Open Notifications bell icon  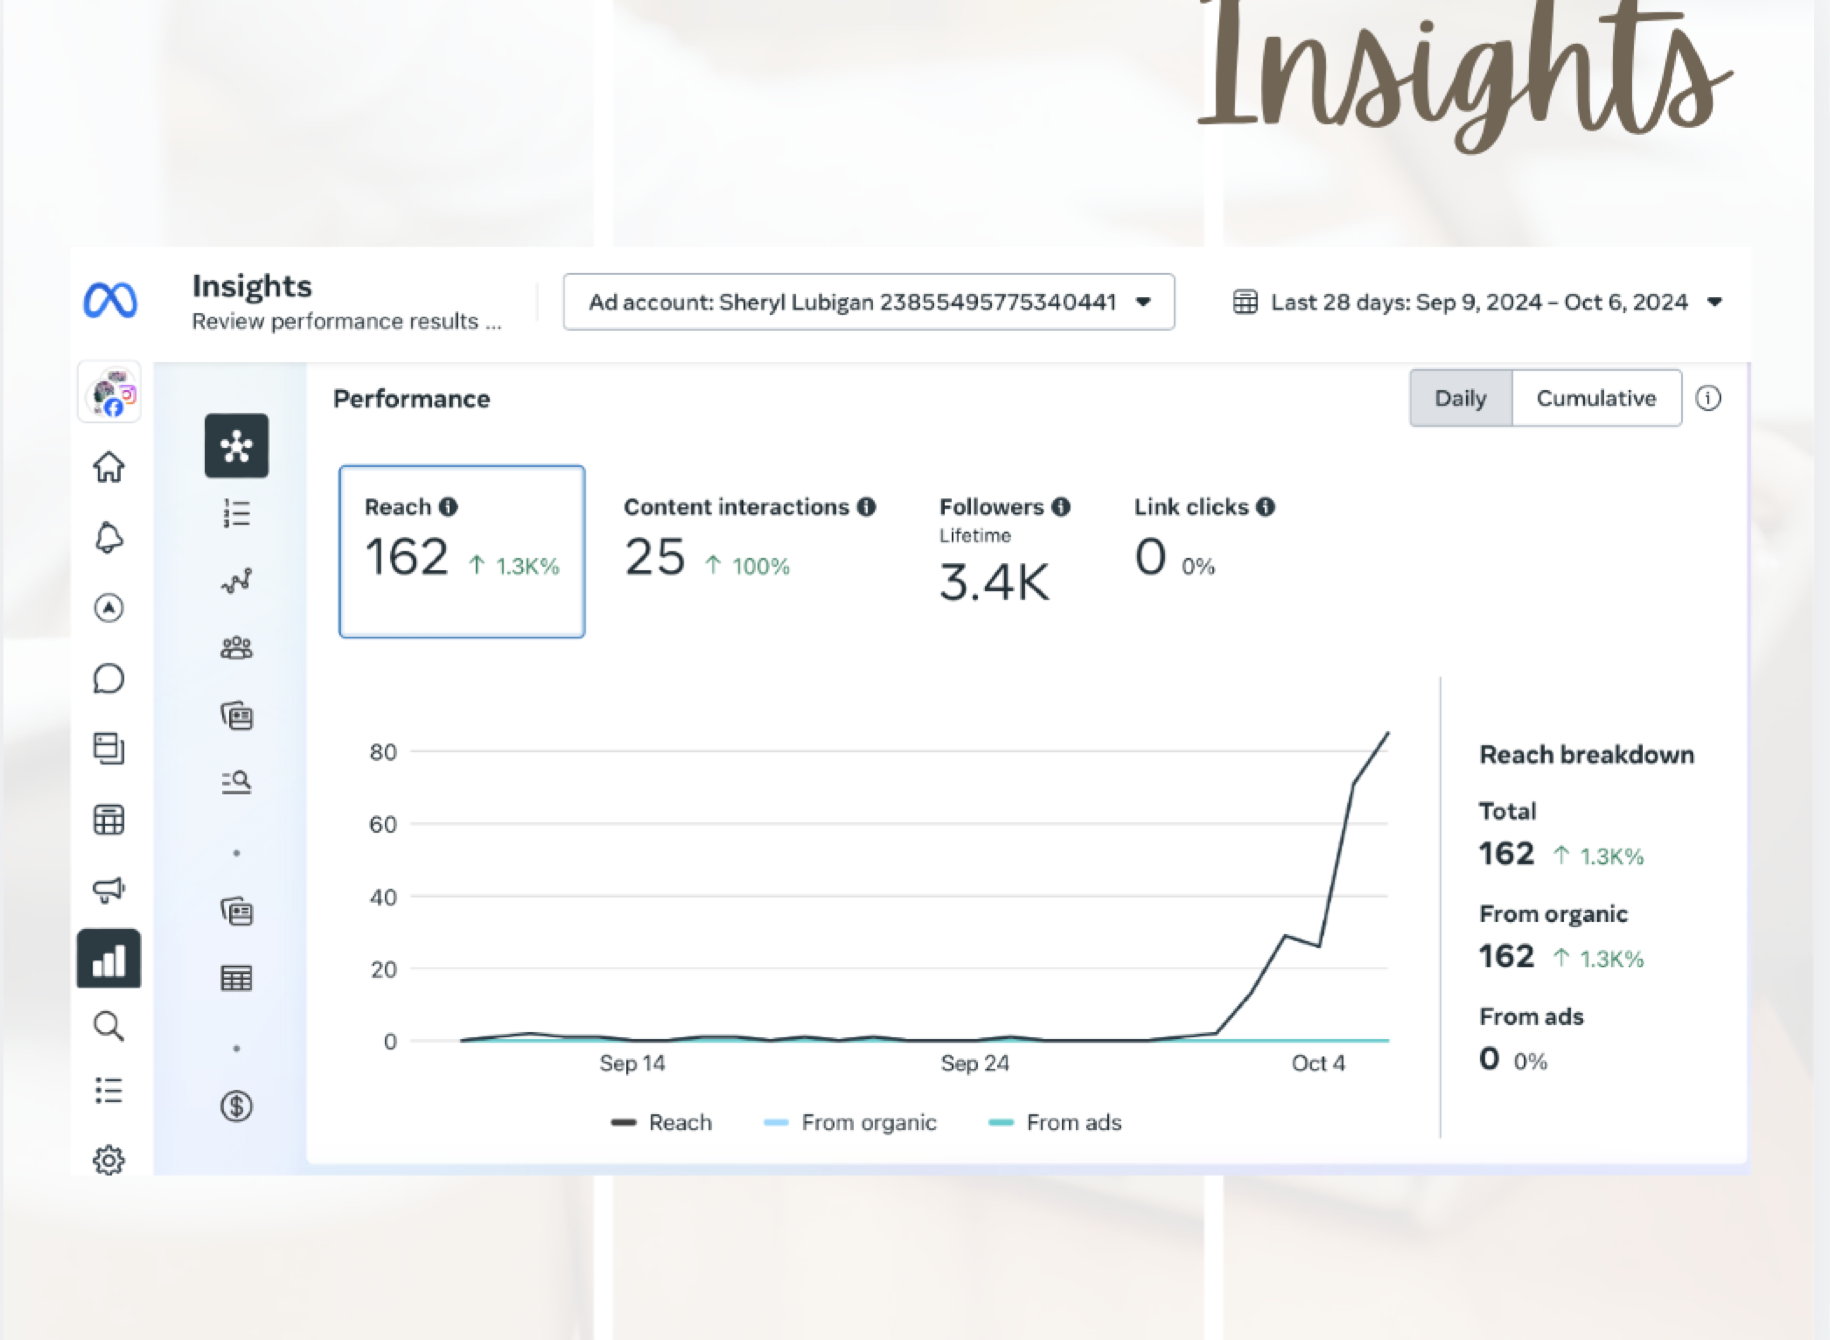tap(109, 538)
